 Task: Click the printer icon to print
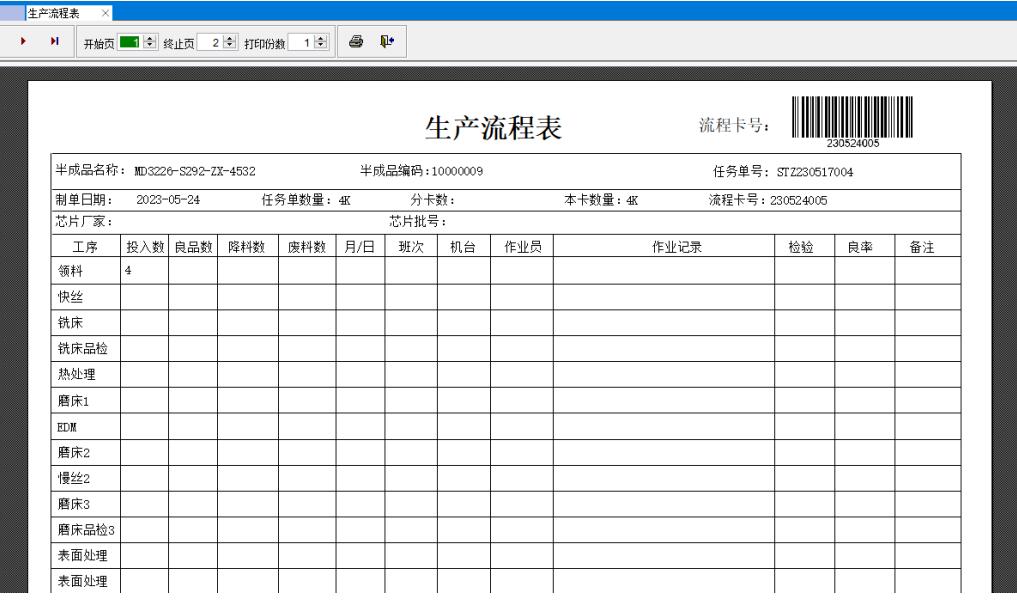click(x=356, y=41)
